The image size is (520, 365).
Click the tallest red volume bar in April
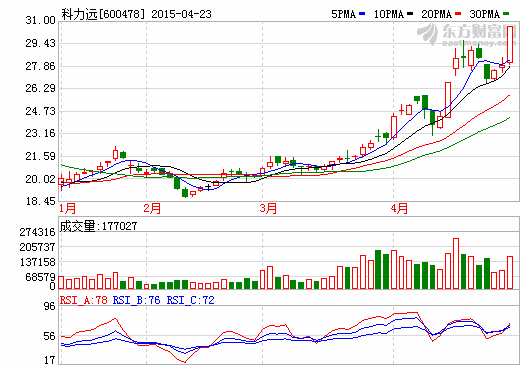tap(456, 264)
